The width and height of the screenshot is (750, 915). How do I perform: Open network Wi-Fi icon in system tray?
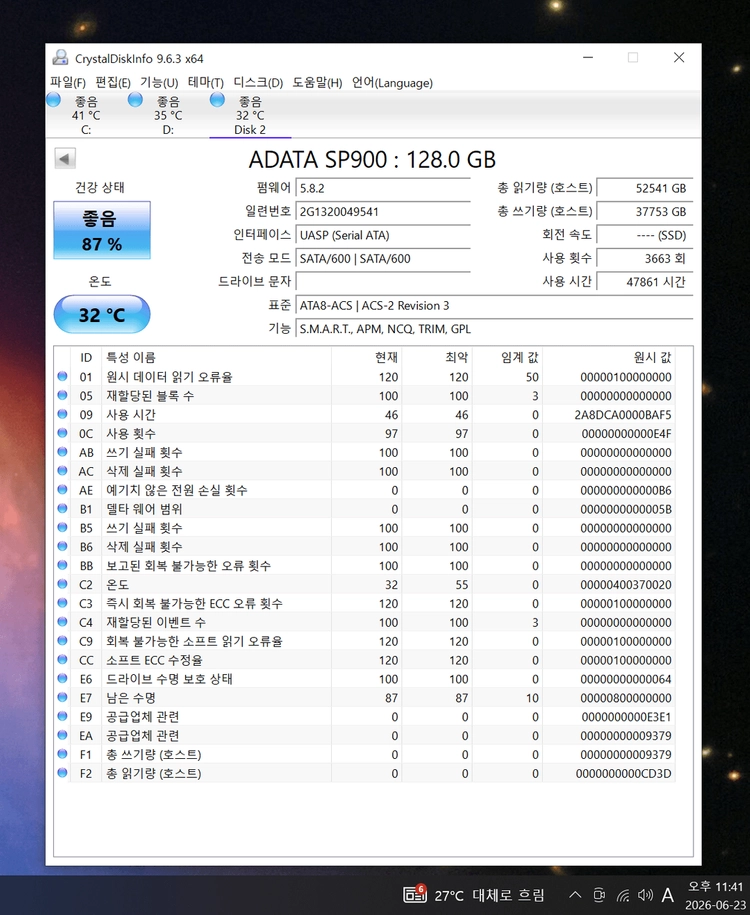pos(623,895)
